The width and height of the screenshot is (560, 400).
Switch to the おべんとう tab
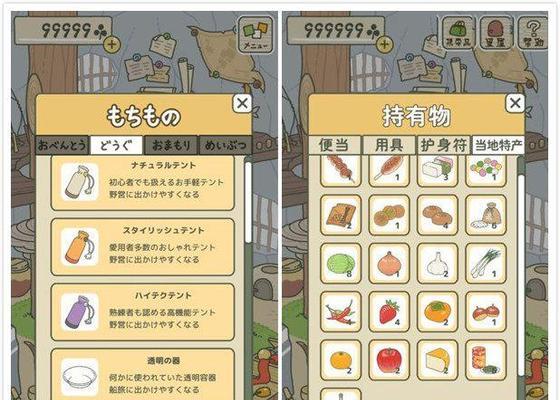pyautogui.click(x=62, y=145)
